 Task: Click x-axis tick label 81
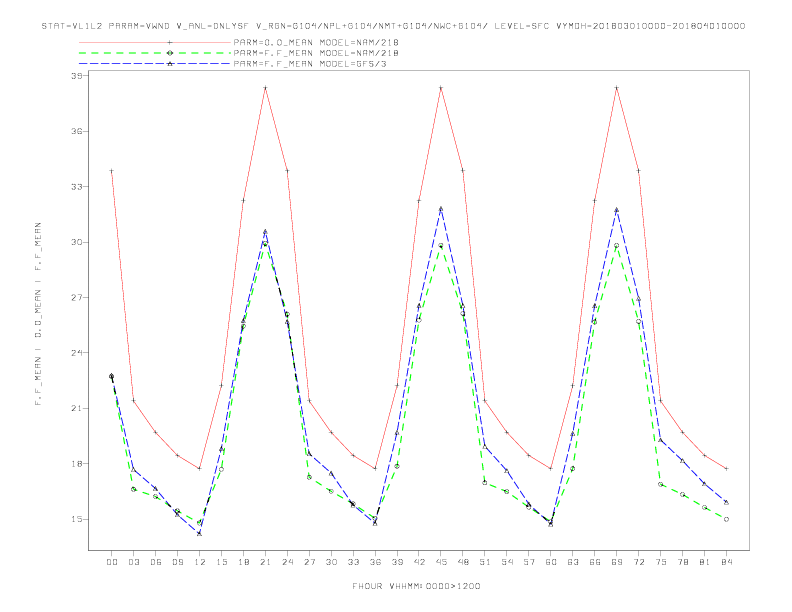[705, 562]
